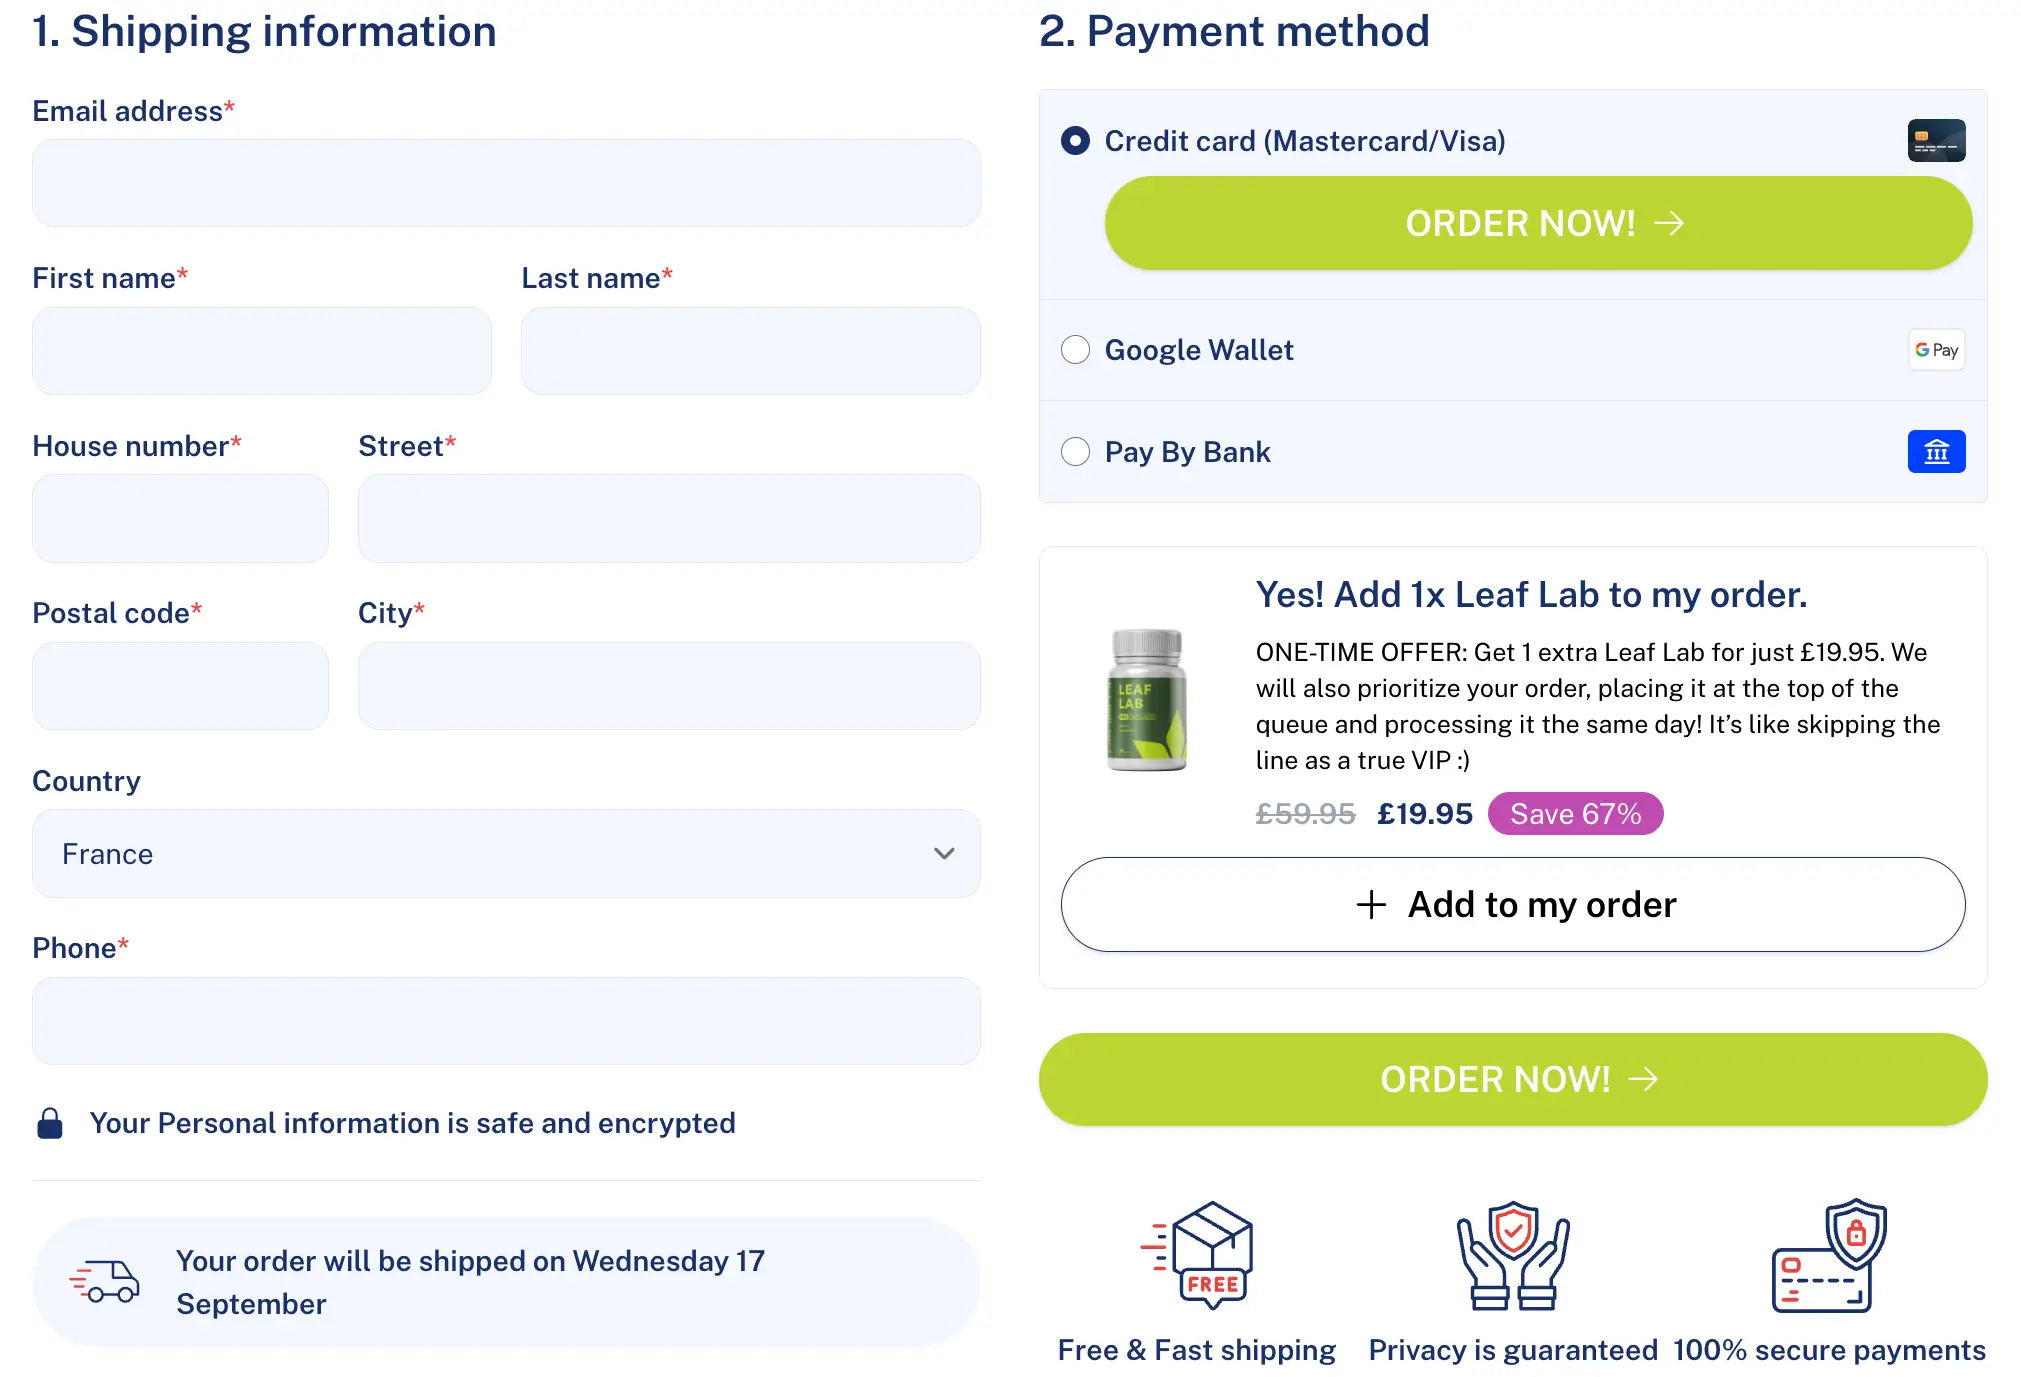
Task: Click the credit card icon
Action: point(1935,141)
